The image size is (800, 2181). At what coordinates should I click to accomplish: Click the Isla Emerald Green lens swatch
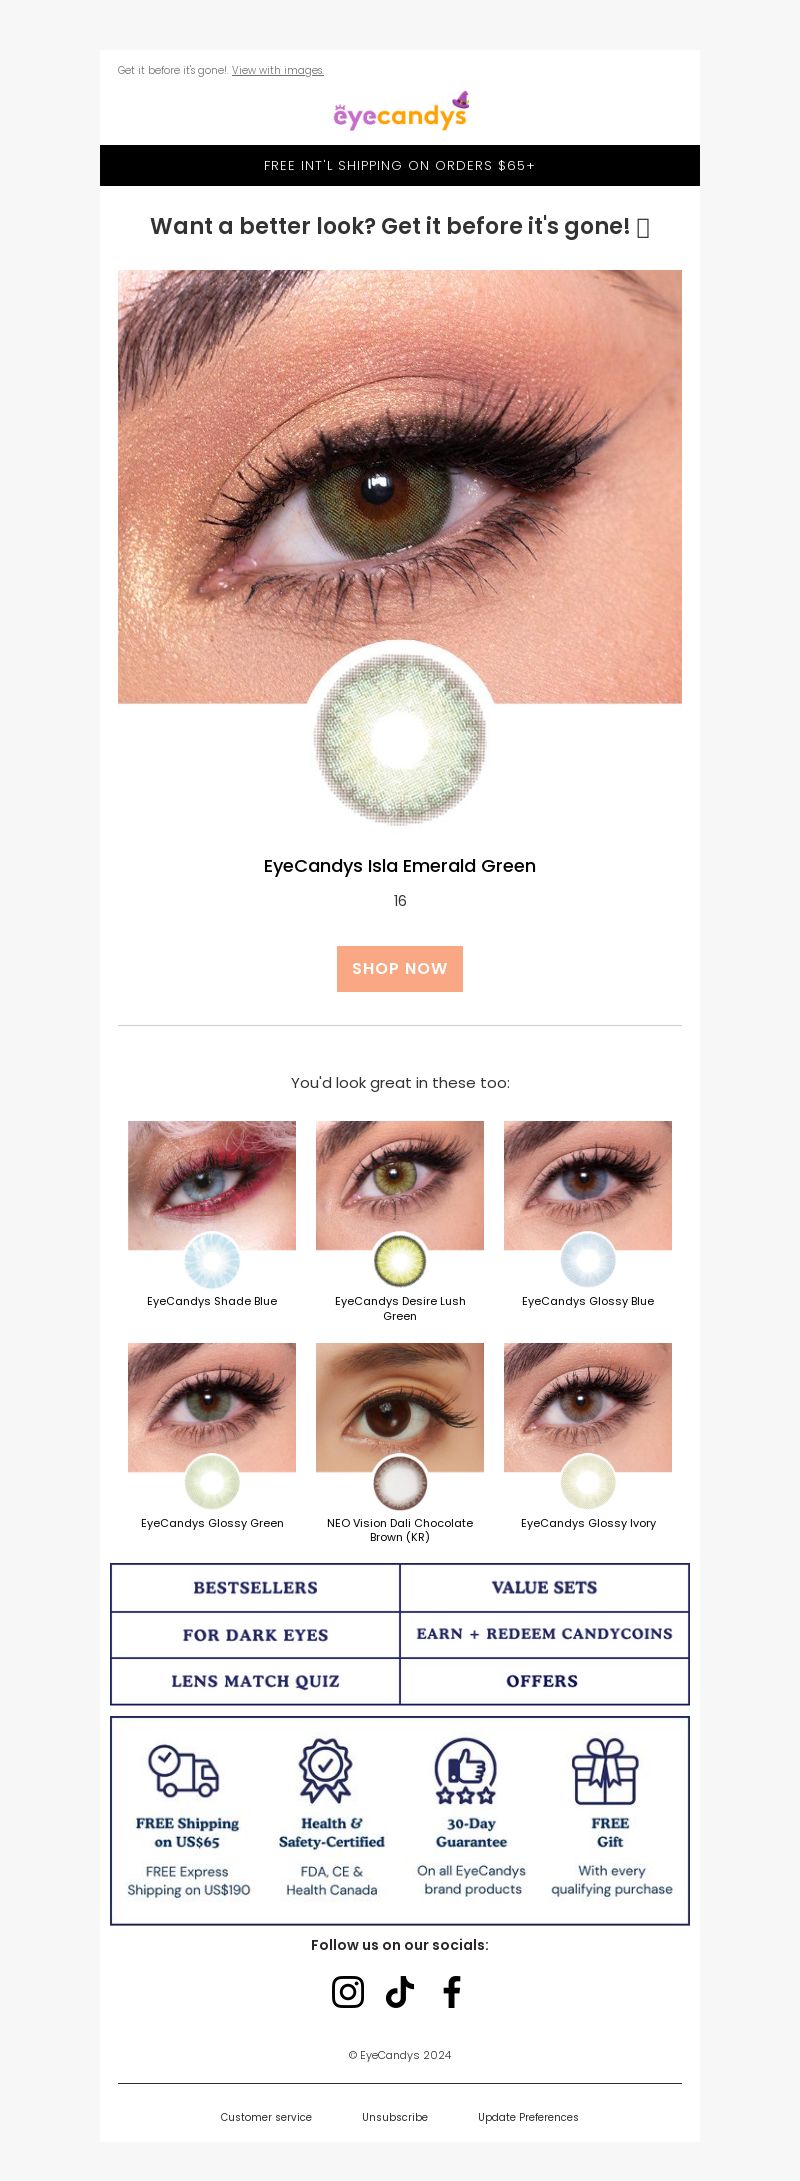400,738
